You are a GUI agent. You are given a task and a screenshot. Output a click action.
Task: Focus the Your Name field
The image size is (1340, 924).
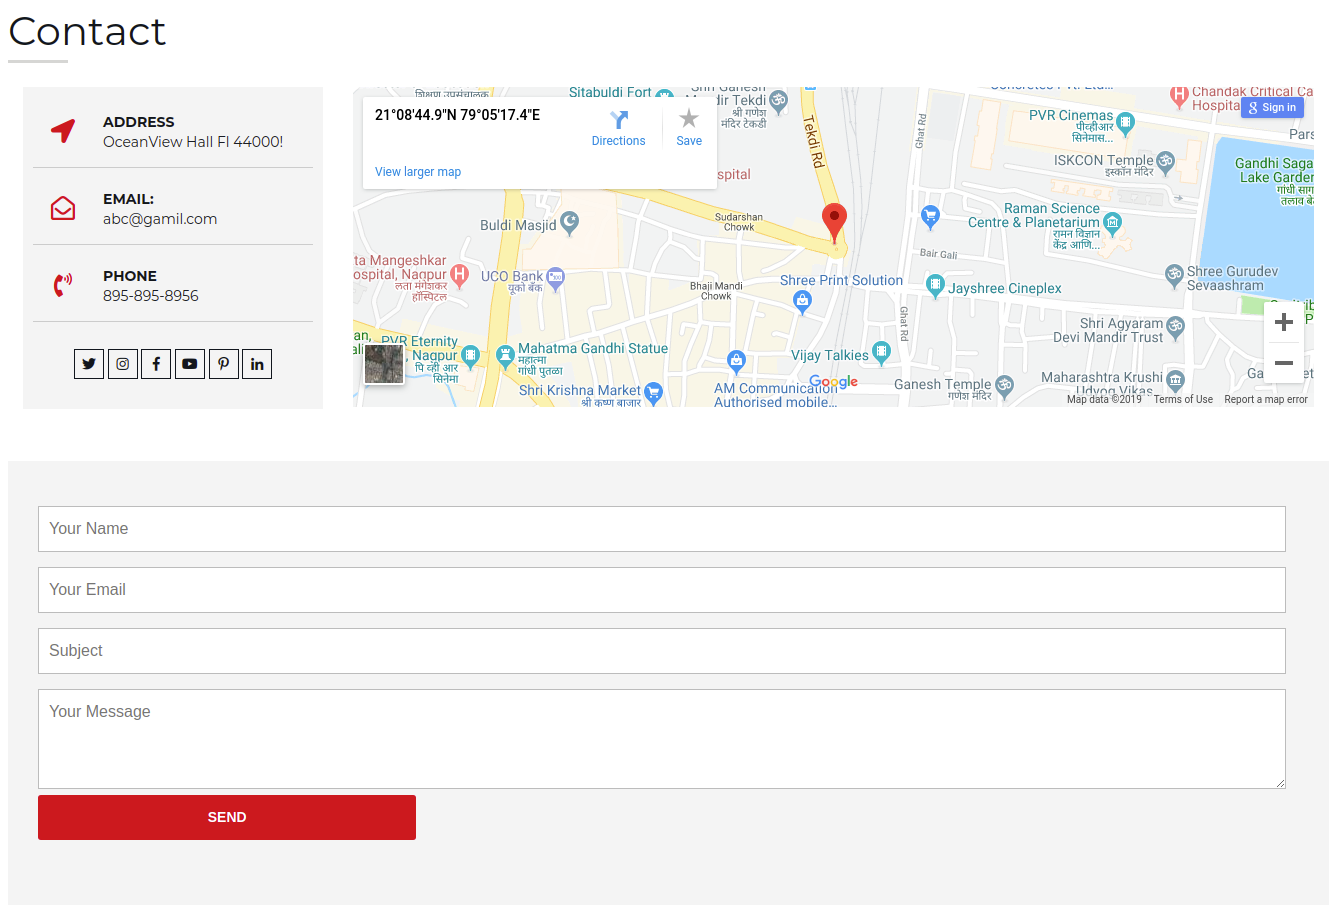coord(662,529)
